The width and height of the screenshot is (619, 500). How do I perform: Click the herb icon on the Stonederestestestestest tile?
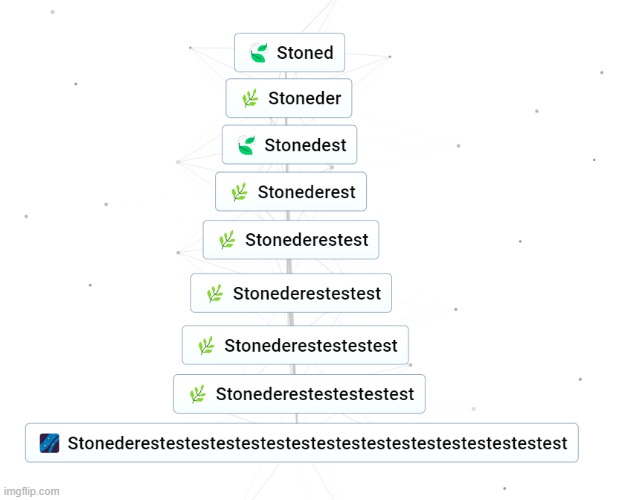[198, 394]
